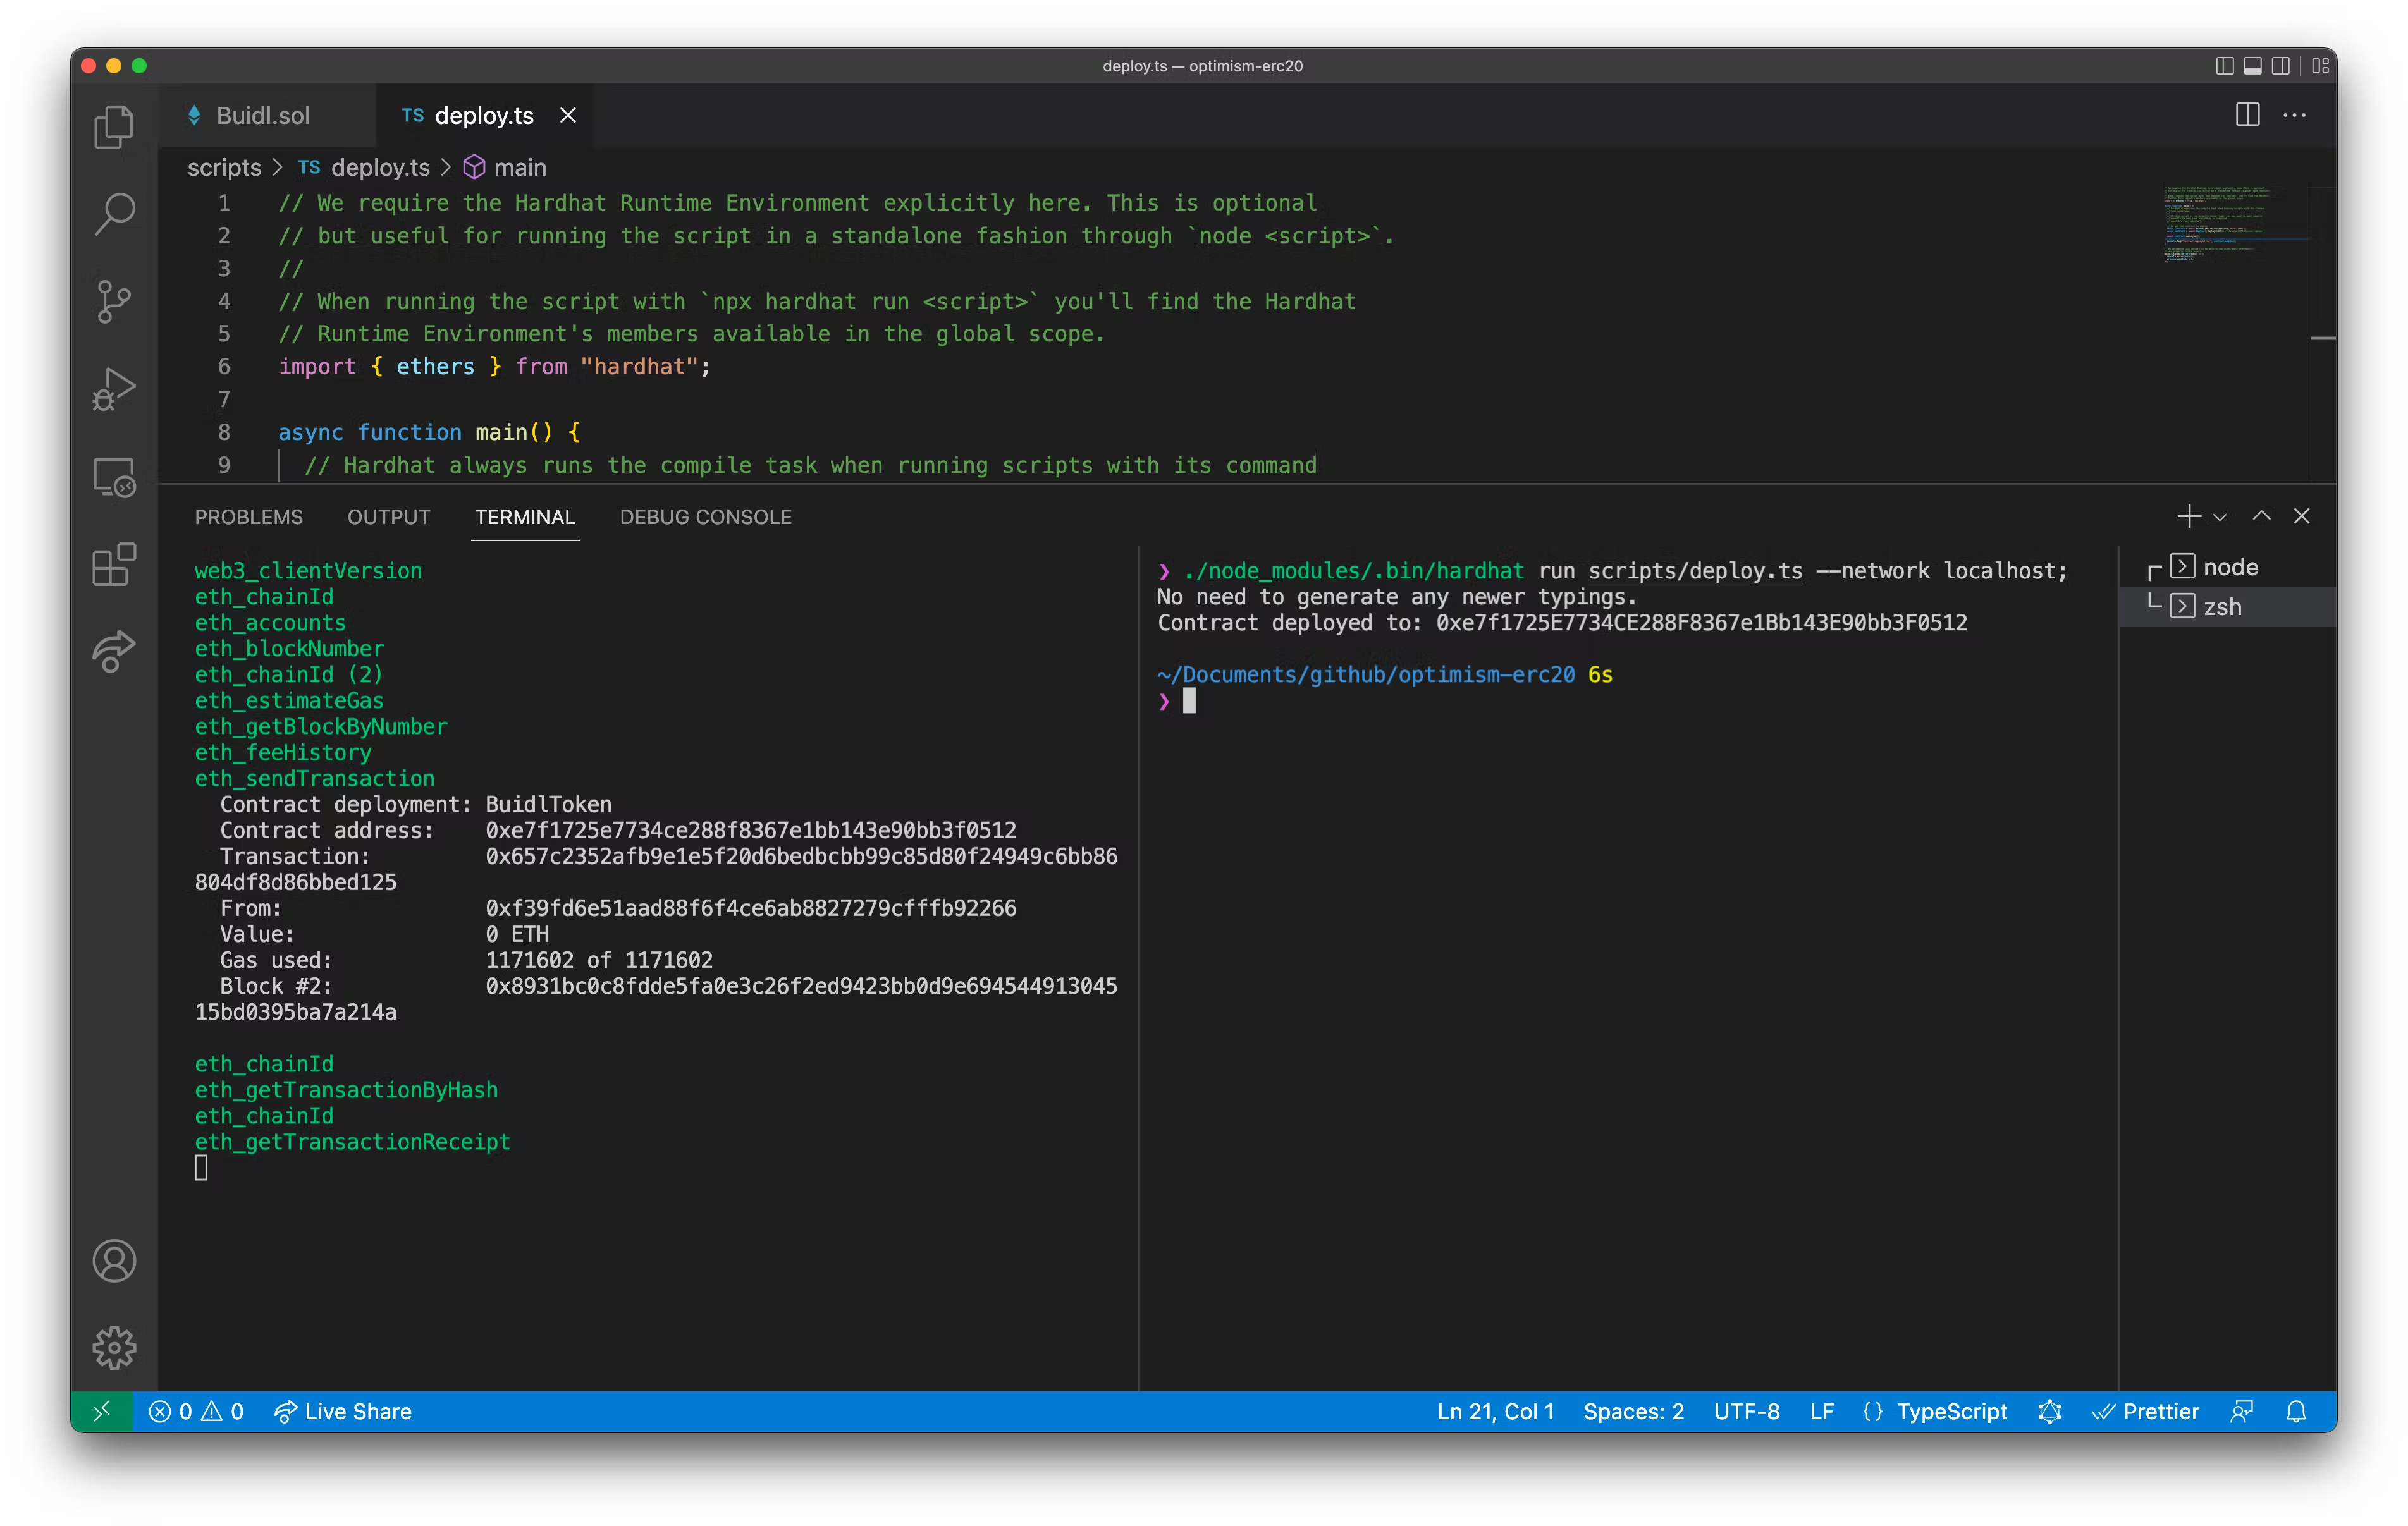Change end of line sequence LF
The height and width of the screenshot is (1526, 2408).
click(1821, 1411)
